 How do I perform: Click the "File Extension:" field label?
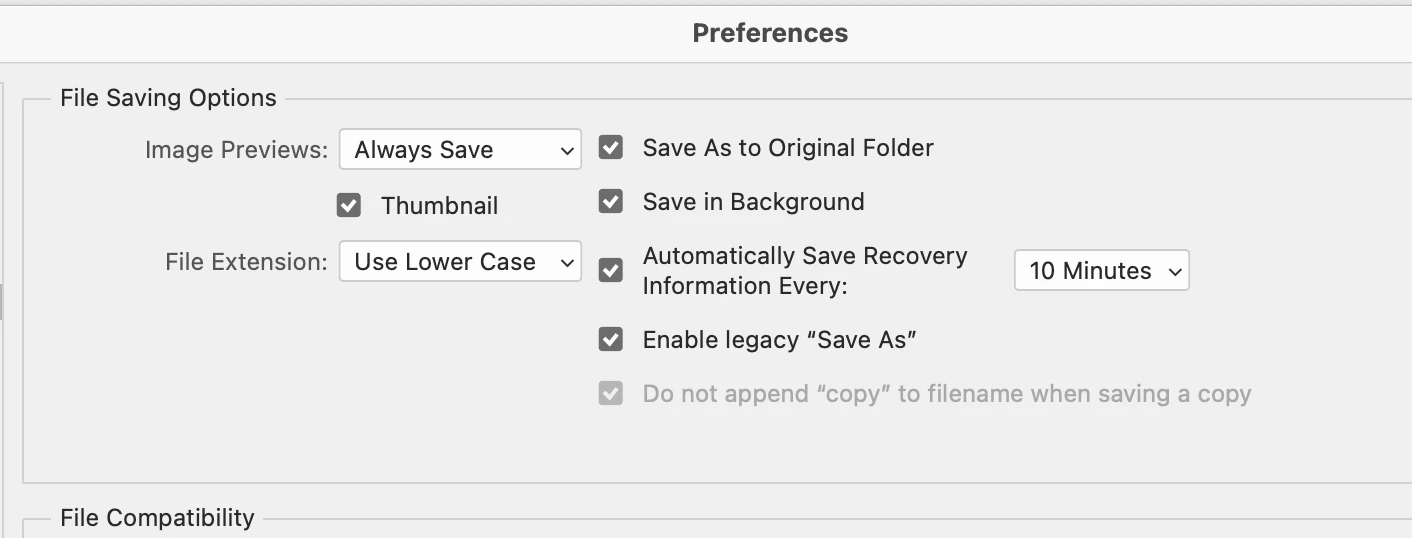point(246,262)
